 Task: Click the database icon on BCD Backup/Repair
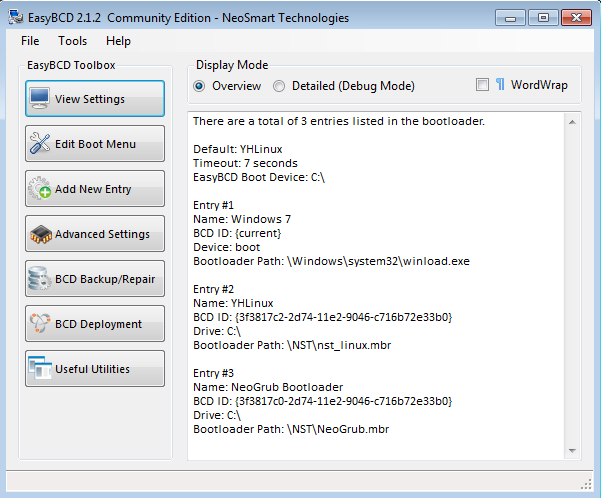coord(39,278)
